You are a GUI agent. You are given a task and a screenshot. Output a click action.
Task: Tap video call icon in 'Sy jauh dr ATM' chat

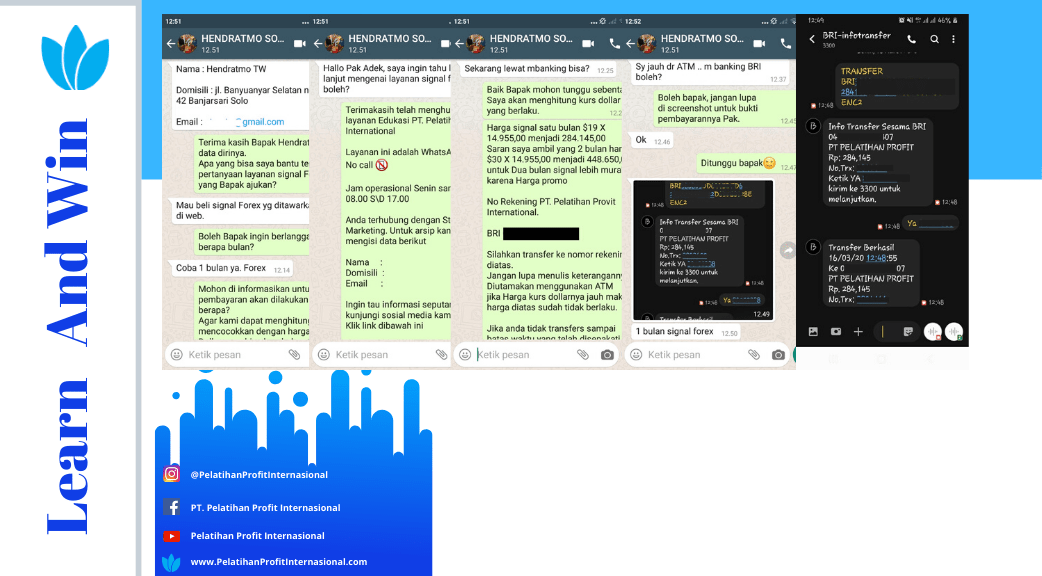[x=759, y=44]
